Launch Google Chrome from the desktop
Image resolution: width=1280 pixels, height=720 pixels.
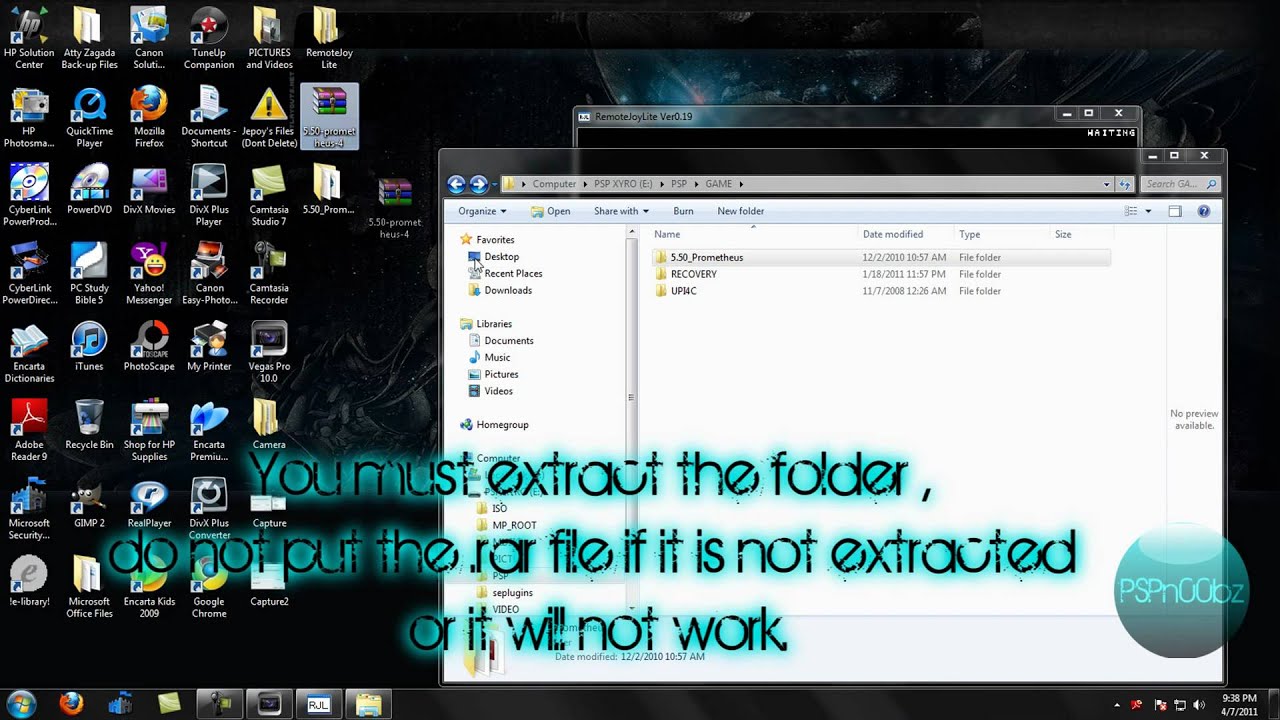[x=209, y=588]
